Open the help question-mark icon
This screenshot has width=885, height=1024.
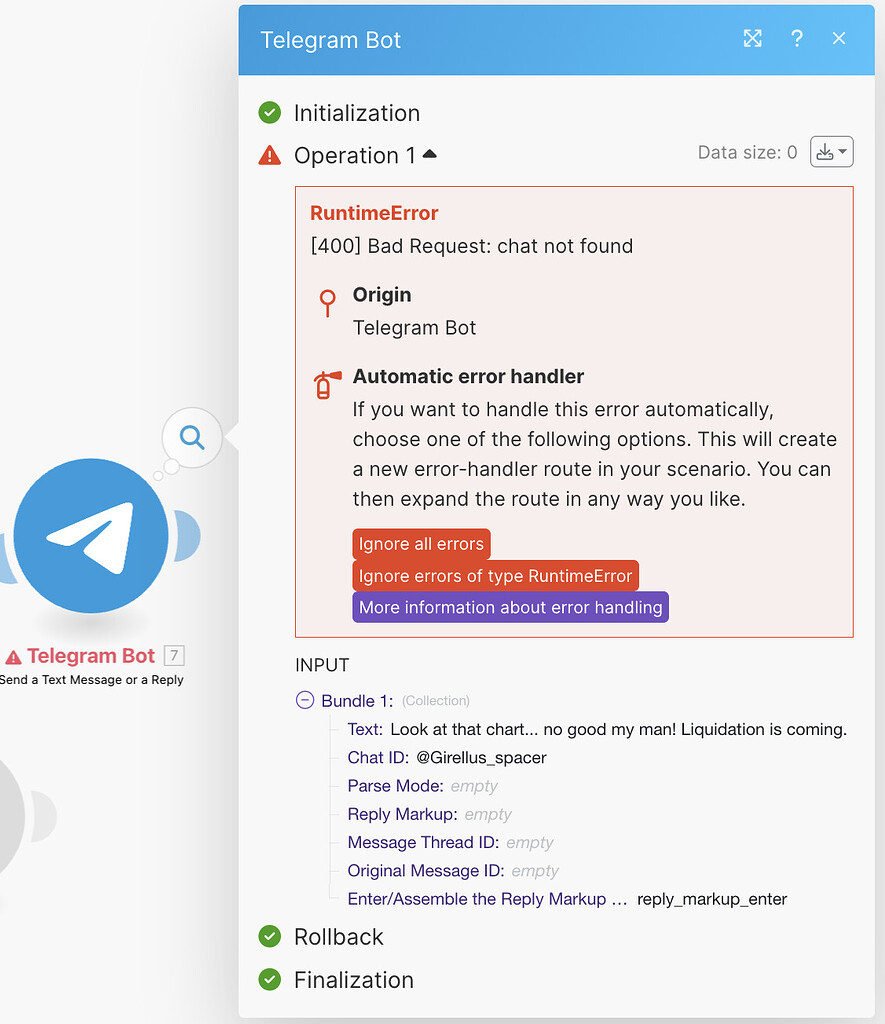click(x=797, y=39)
